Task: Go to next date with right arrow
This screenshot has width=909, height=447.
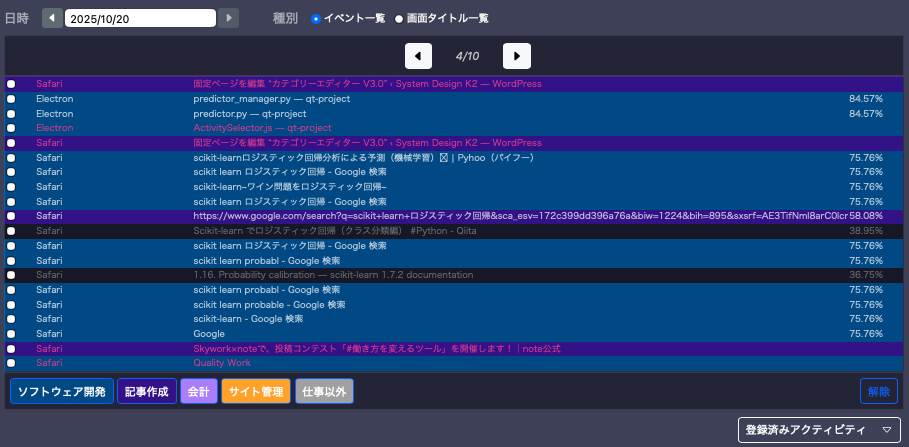Action: tap(229, 18)
